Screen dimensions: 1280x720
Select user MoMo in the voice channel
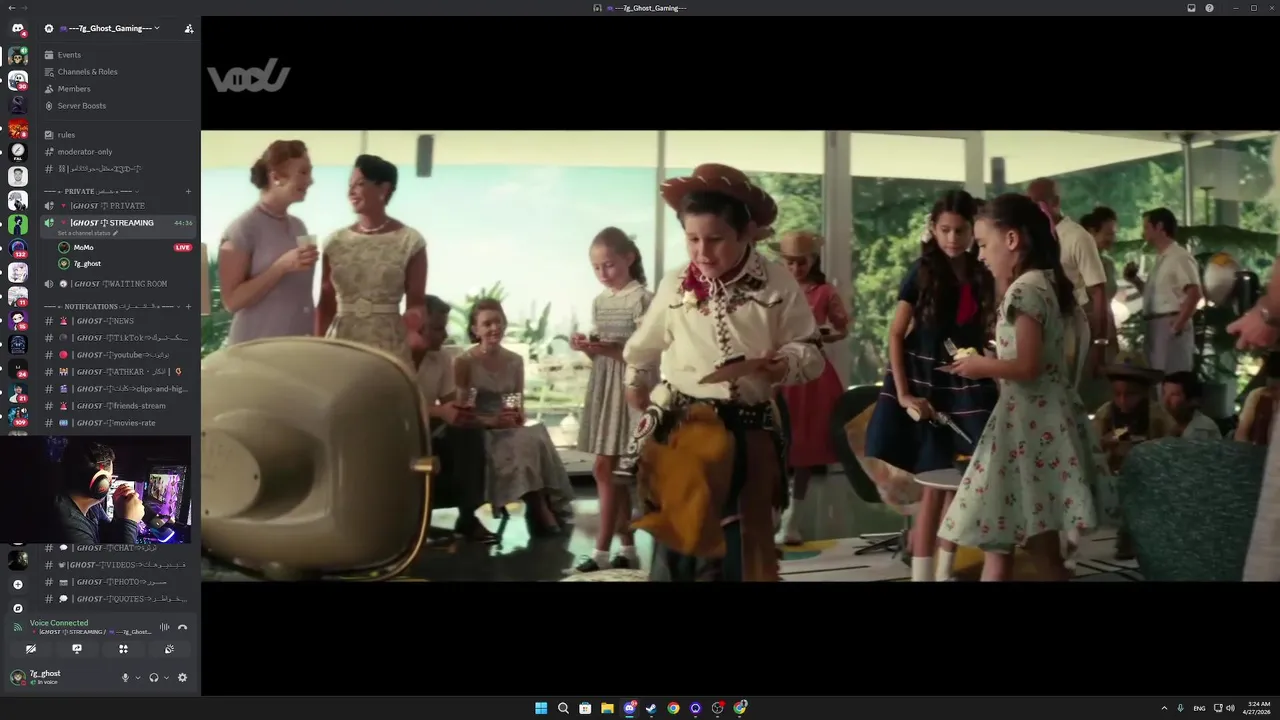[83, 247]
